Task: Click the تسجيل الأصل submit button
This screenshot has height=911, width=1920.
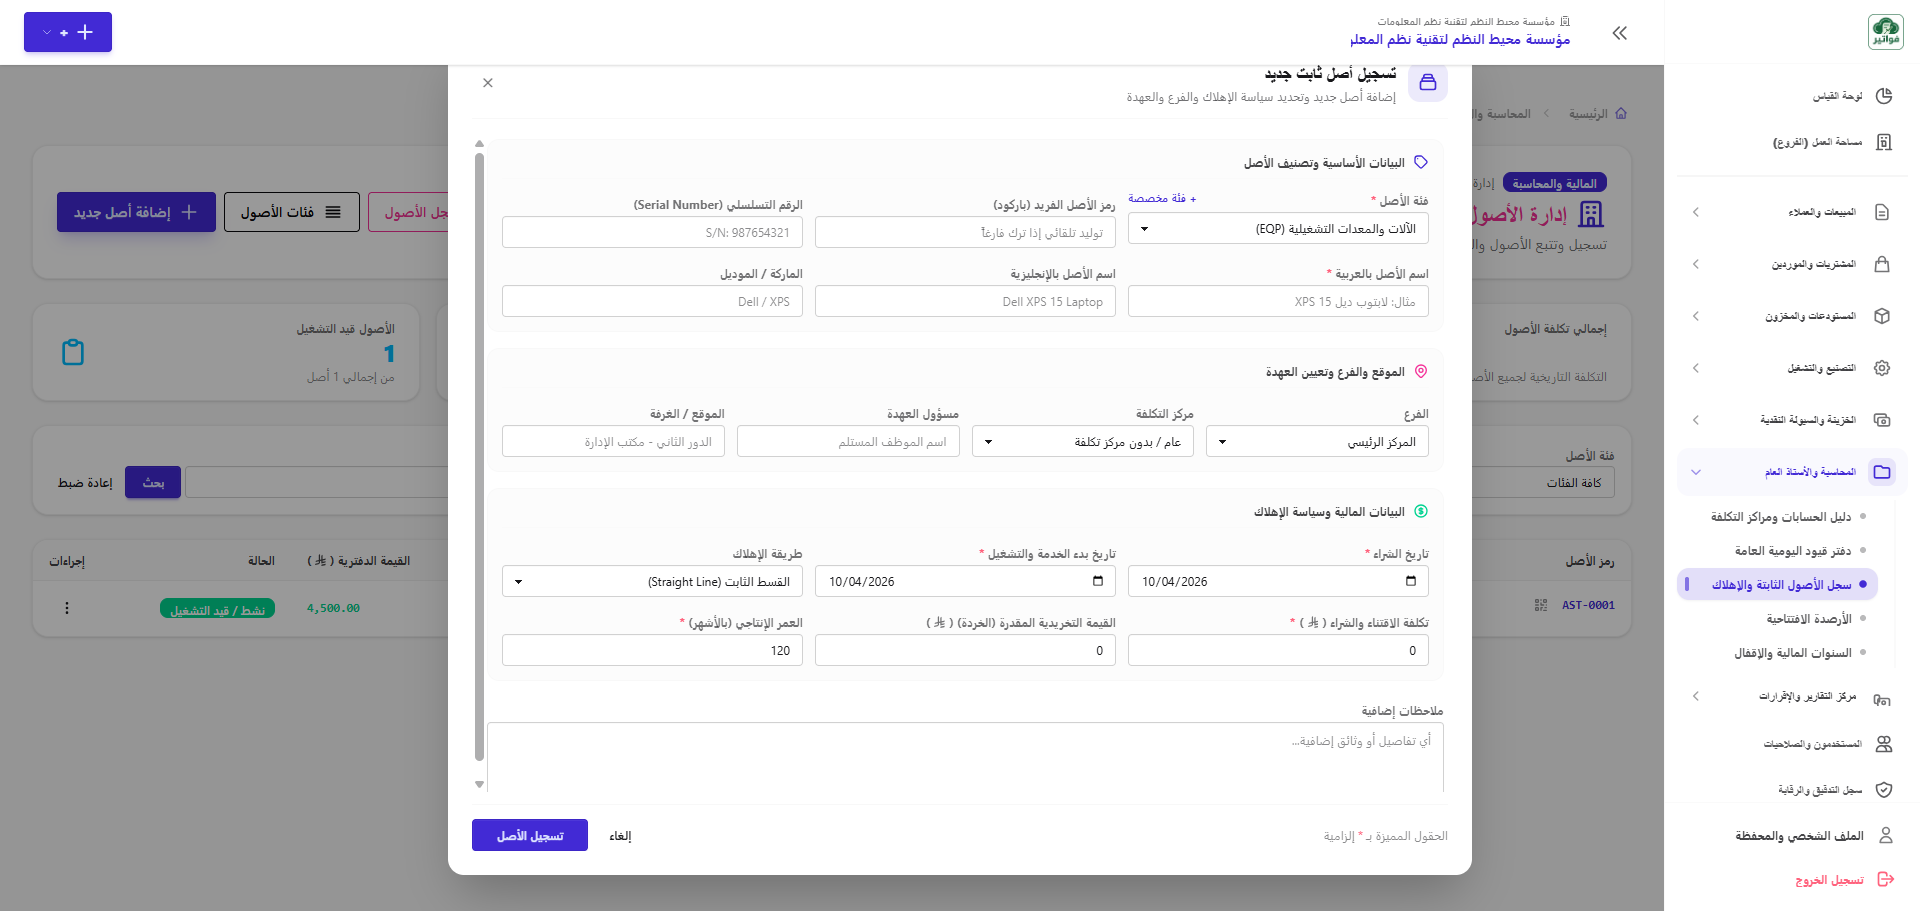Action: [x=530, y=835]
